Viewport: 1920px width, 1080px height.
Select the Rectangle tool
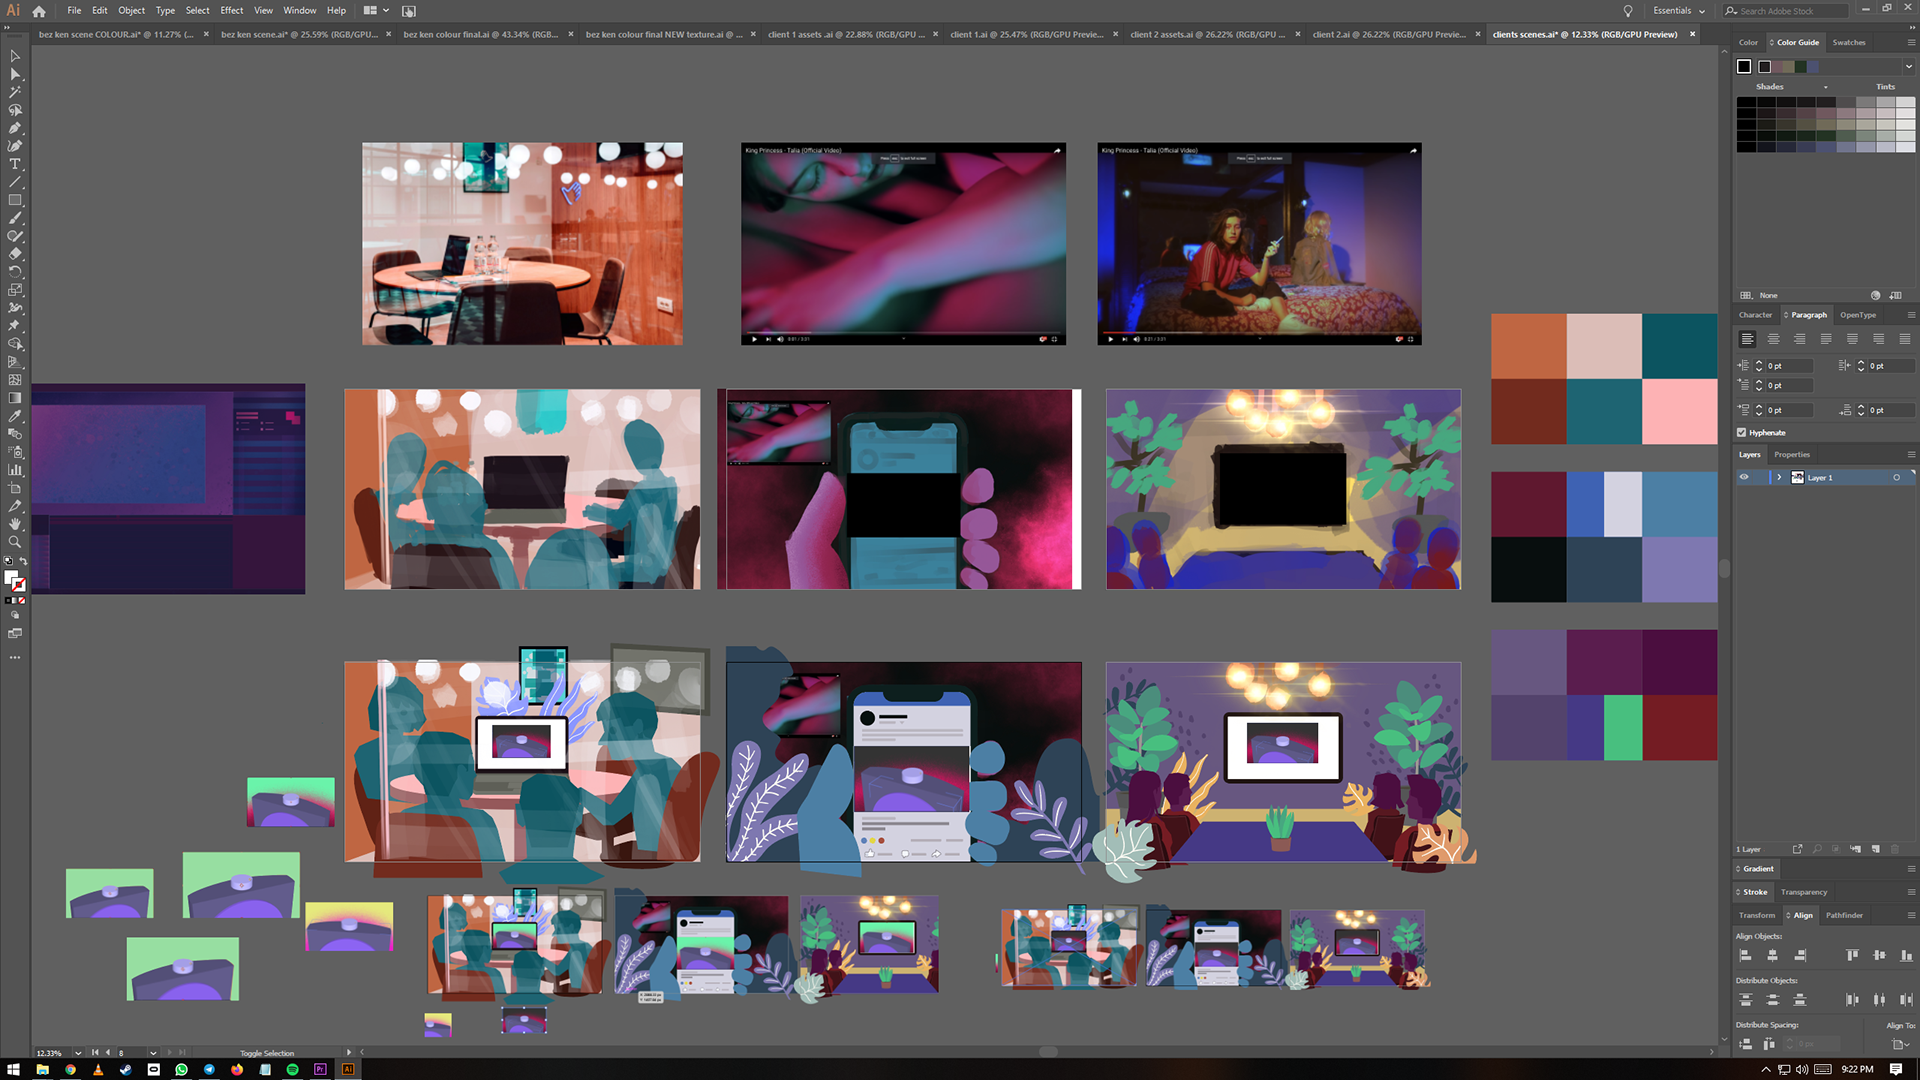[15, 200]
